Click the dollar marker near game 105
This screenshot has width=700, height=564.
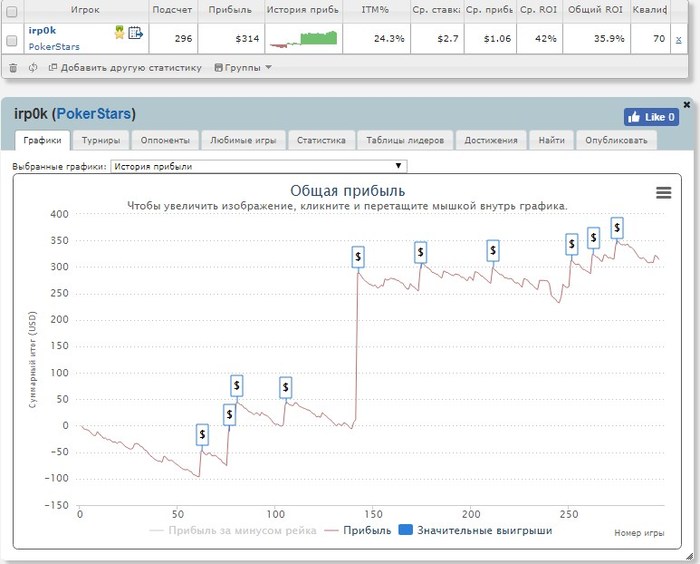(x=286, y=388)
